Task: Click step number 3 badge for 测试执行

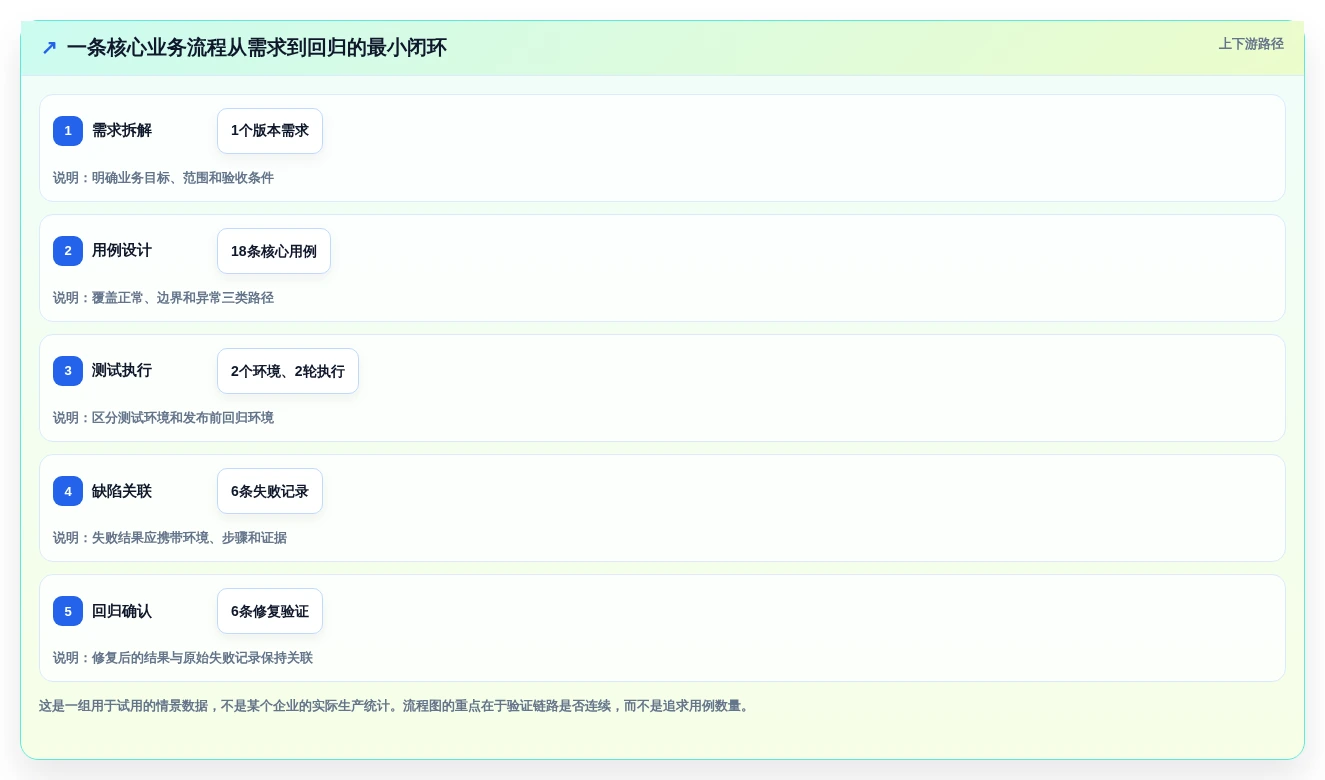Action: [x=68, y=371]
